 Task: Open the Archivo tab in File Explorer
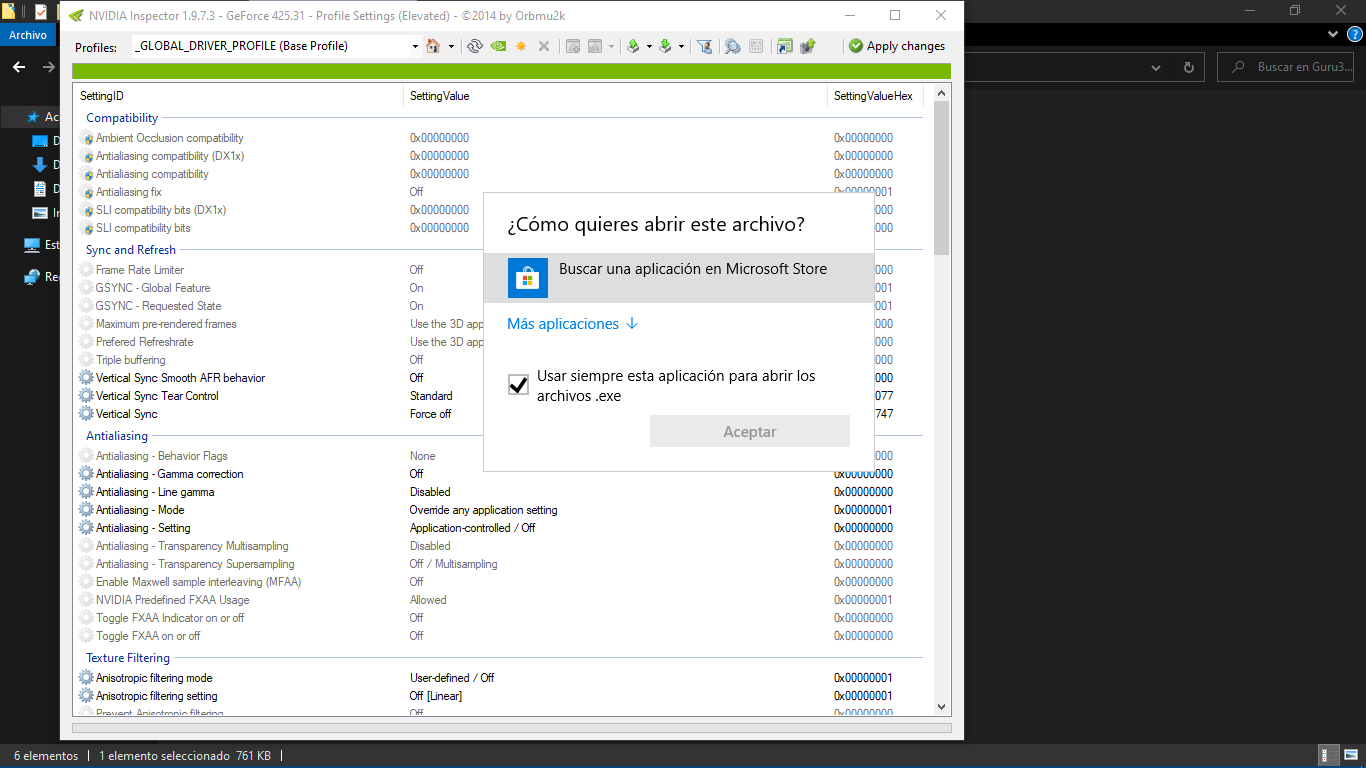tap(28, 35)
